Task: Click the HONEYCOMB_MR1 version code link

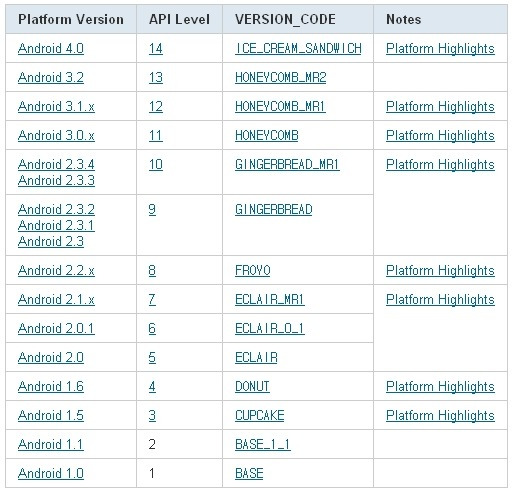Action: pos(280,107)
